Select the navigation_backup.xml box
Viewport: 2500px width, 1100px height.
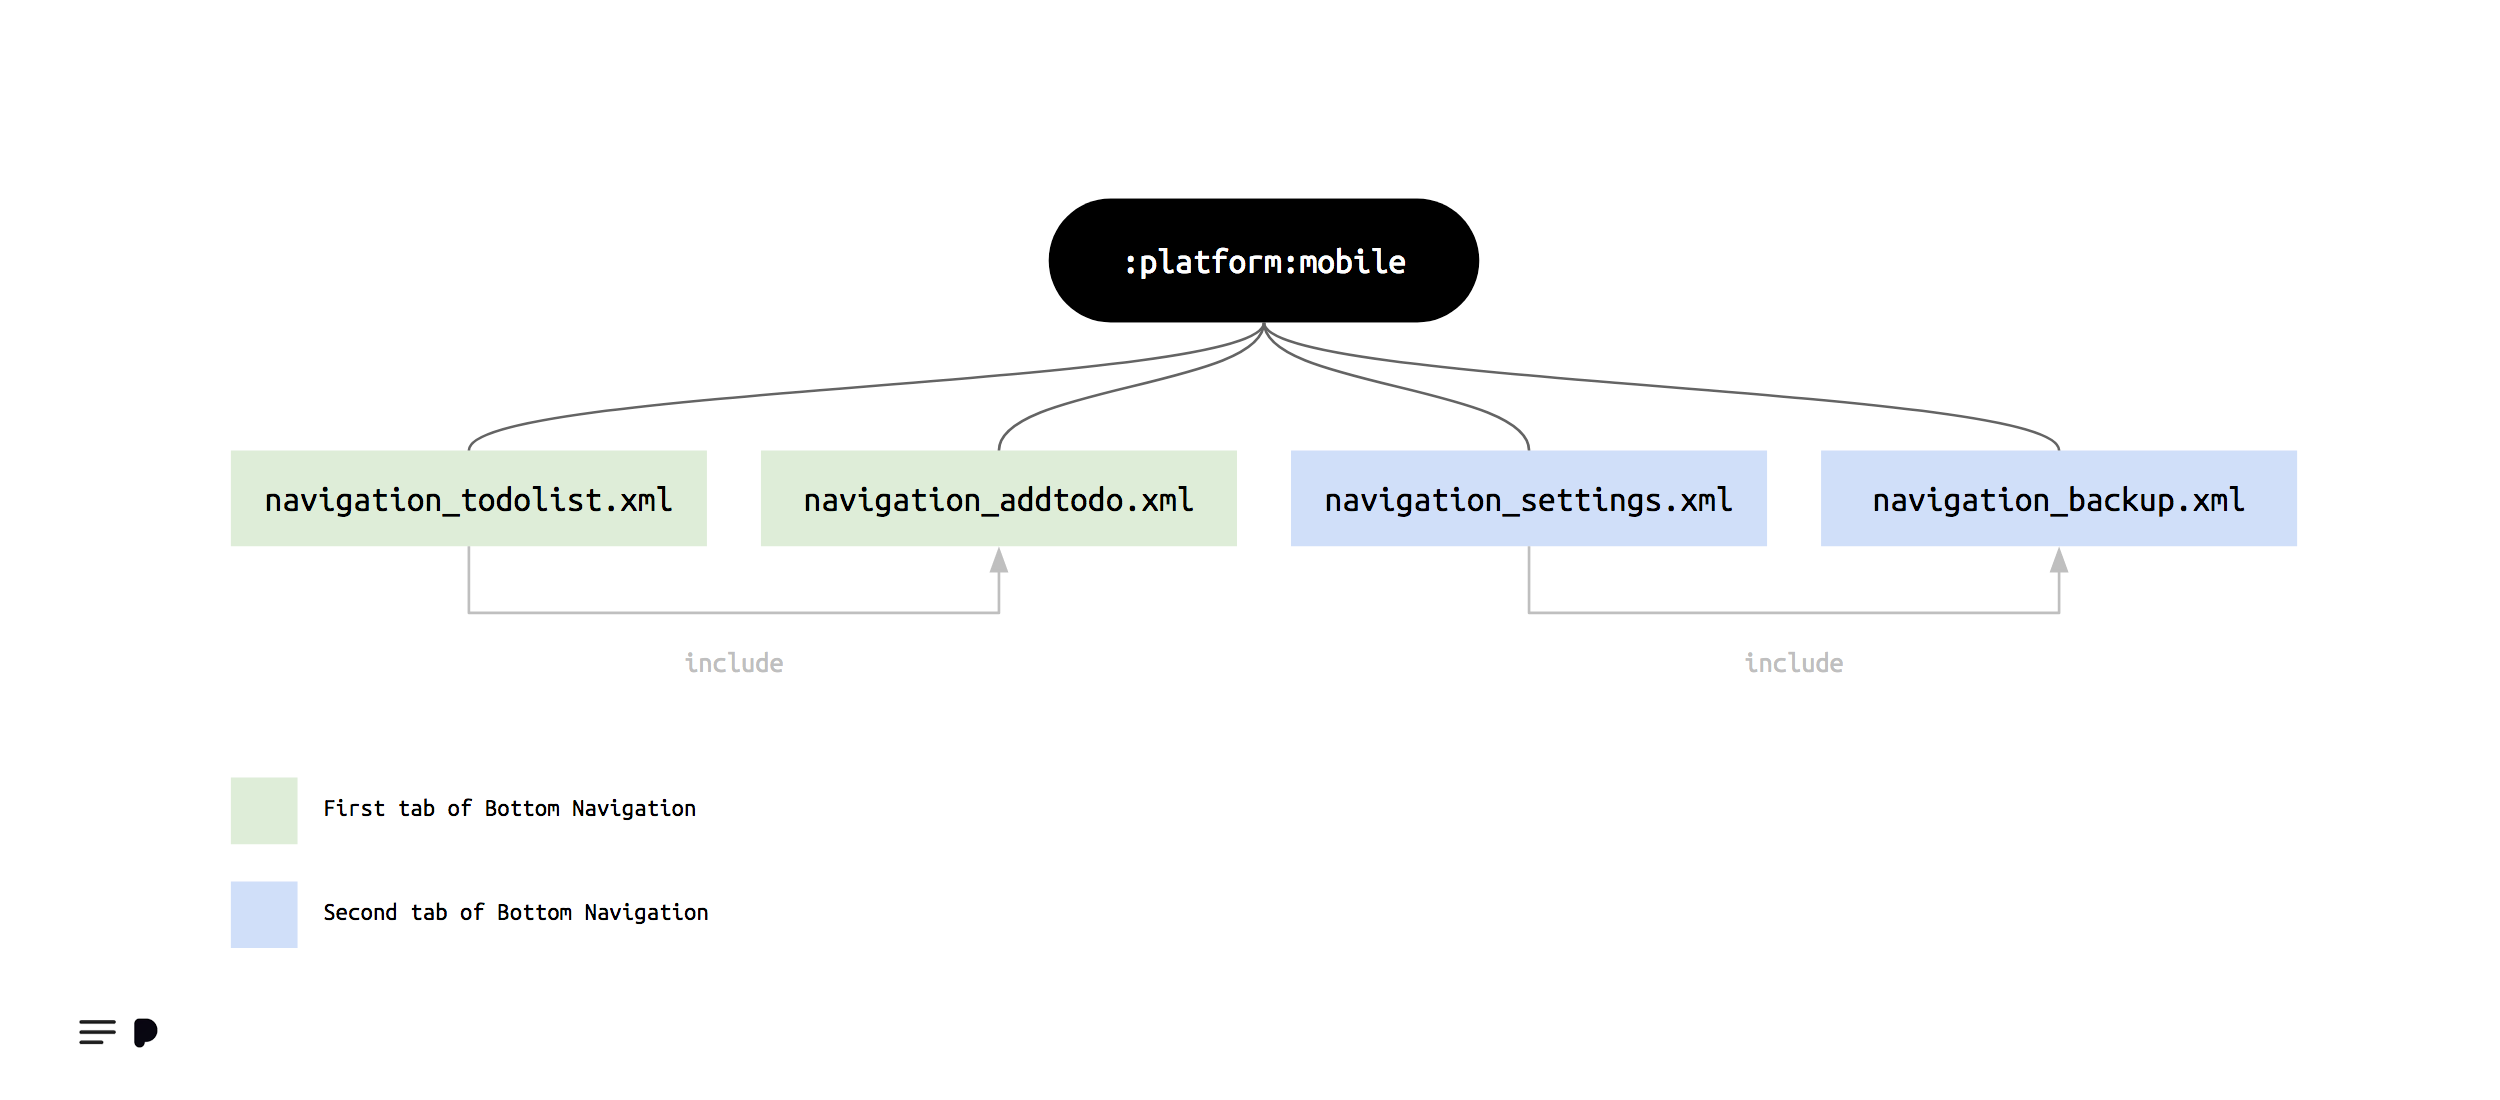[x=2058, y=498]
